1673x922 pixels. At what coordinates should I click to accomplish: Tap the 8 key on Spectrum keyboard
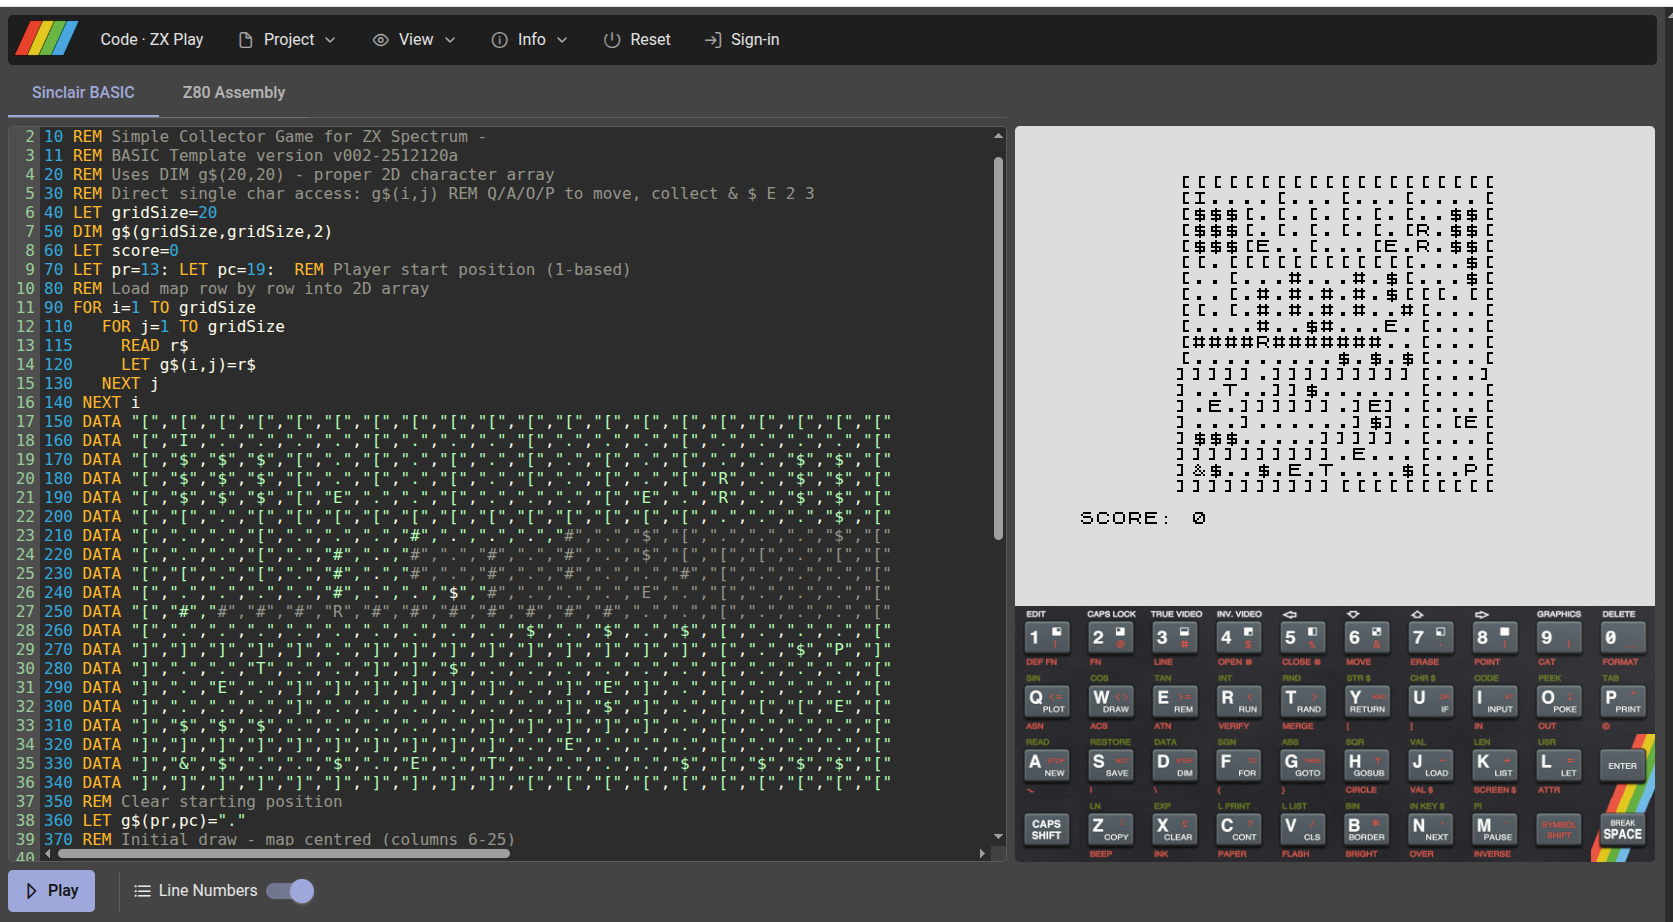(1495, 637)
